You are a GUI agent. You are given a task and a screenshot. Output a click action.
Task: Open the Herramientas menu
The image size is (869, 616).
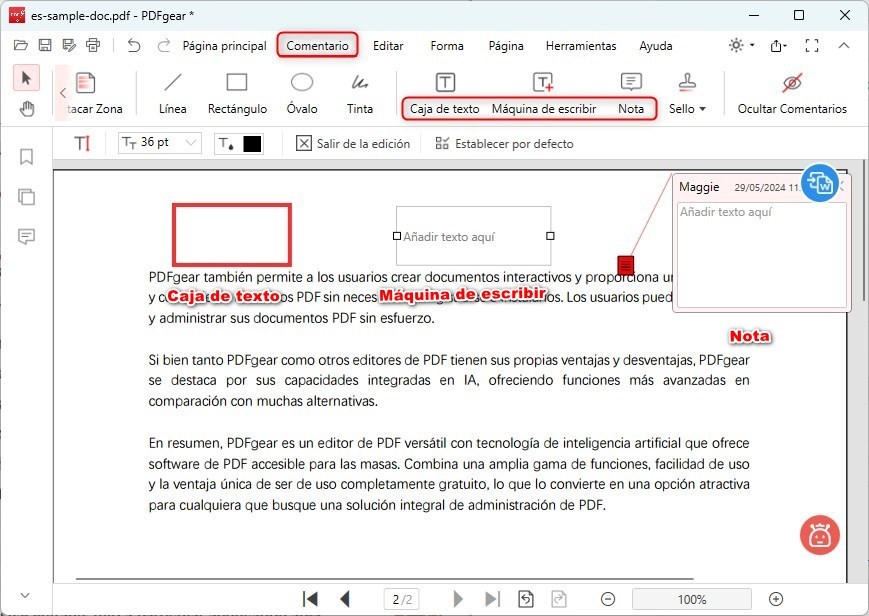580,46
